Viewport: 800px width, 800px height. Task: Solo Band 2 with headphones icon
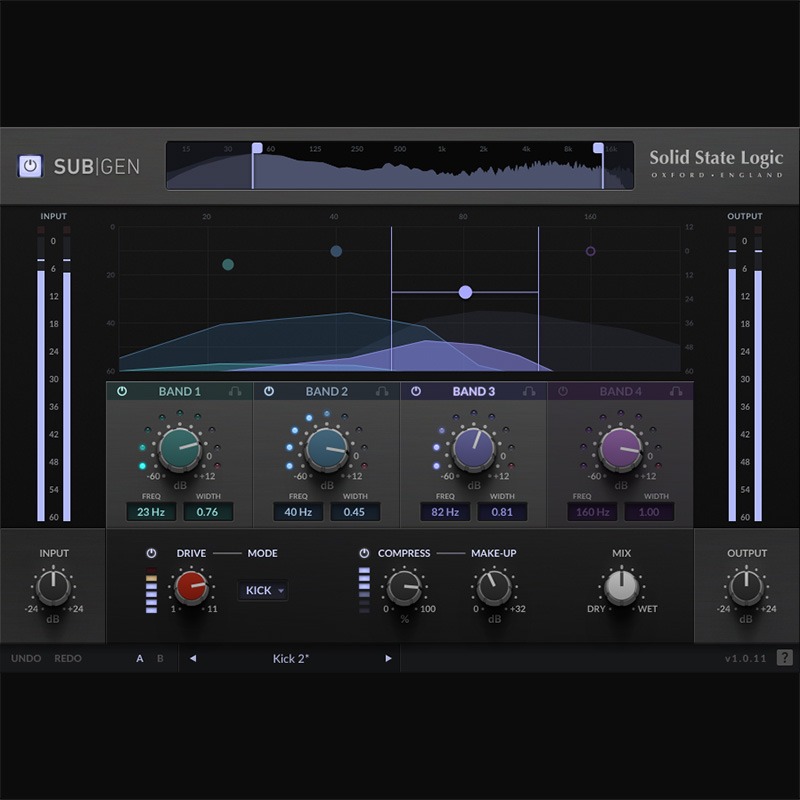point(382,391)
